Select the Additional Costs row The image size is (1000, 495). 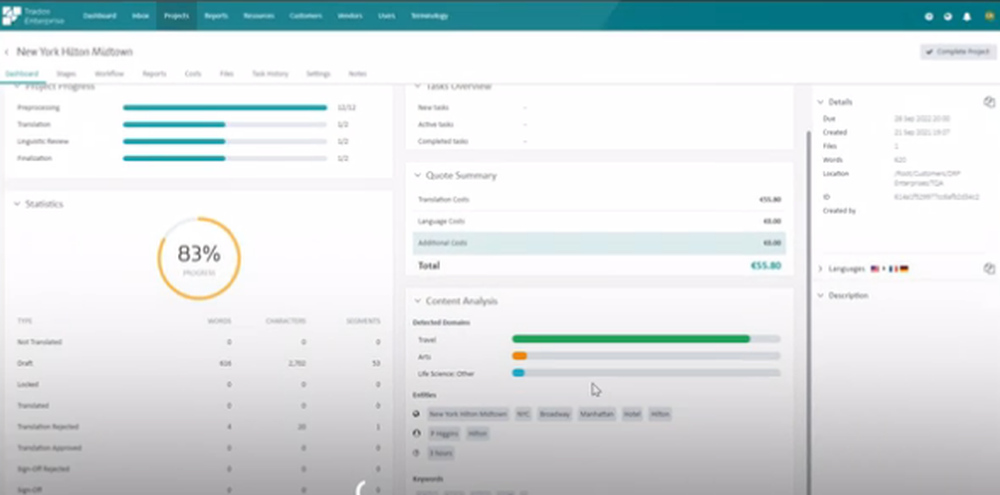pyautogui.click(x=599, y=243)
